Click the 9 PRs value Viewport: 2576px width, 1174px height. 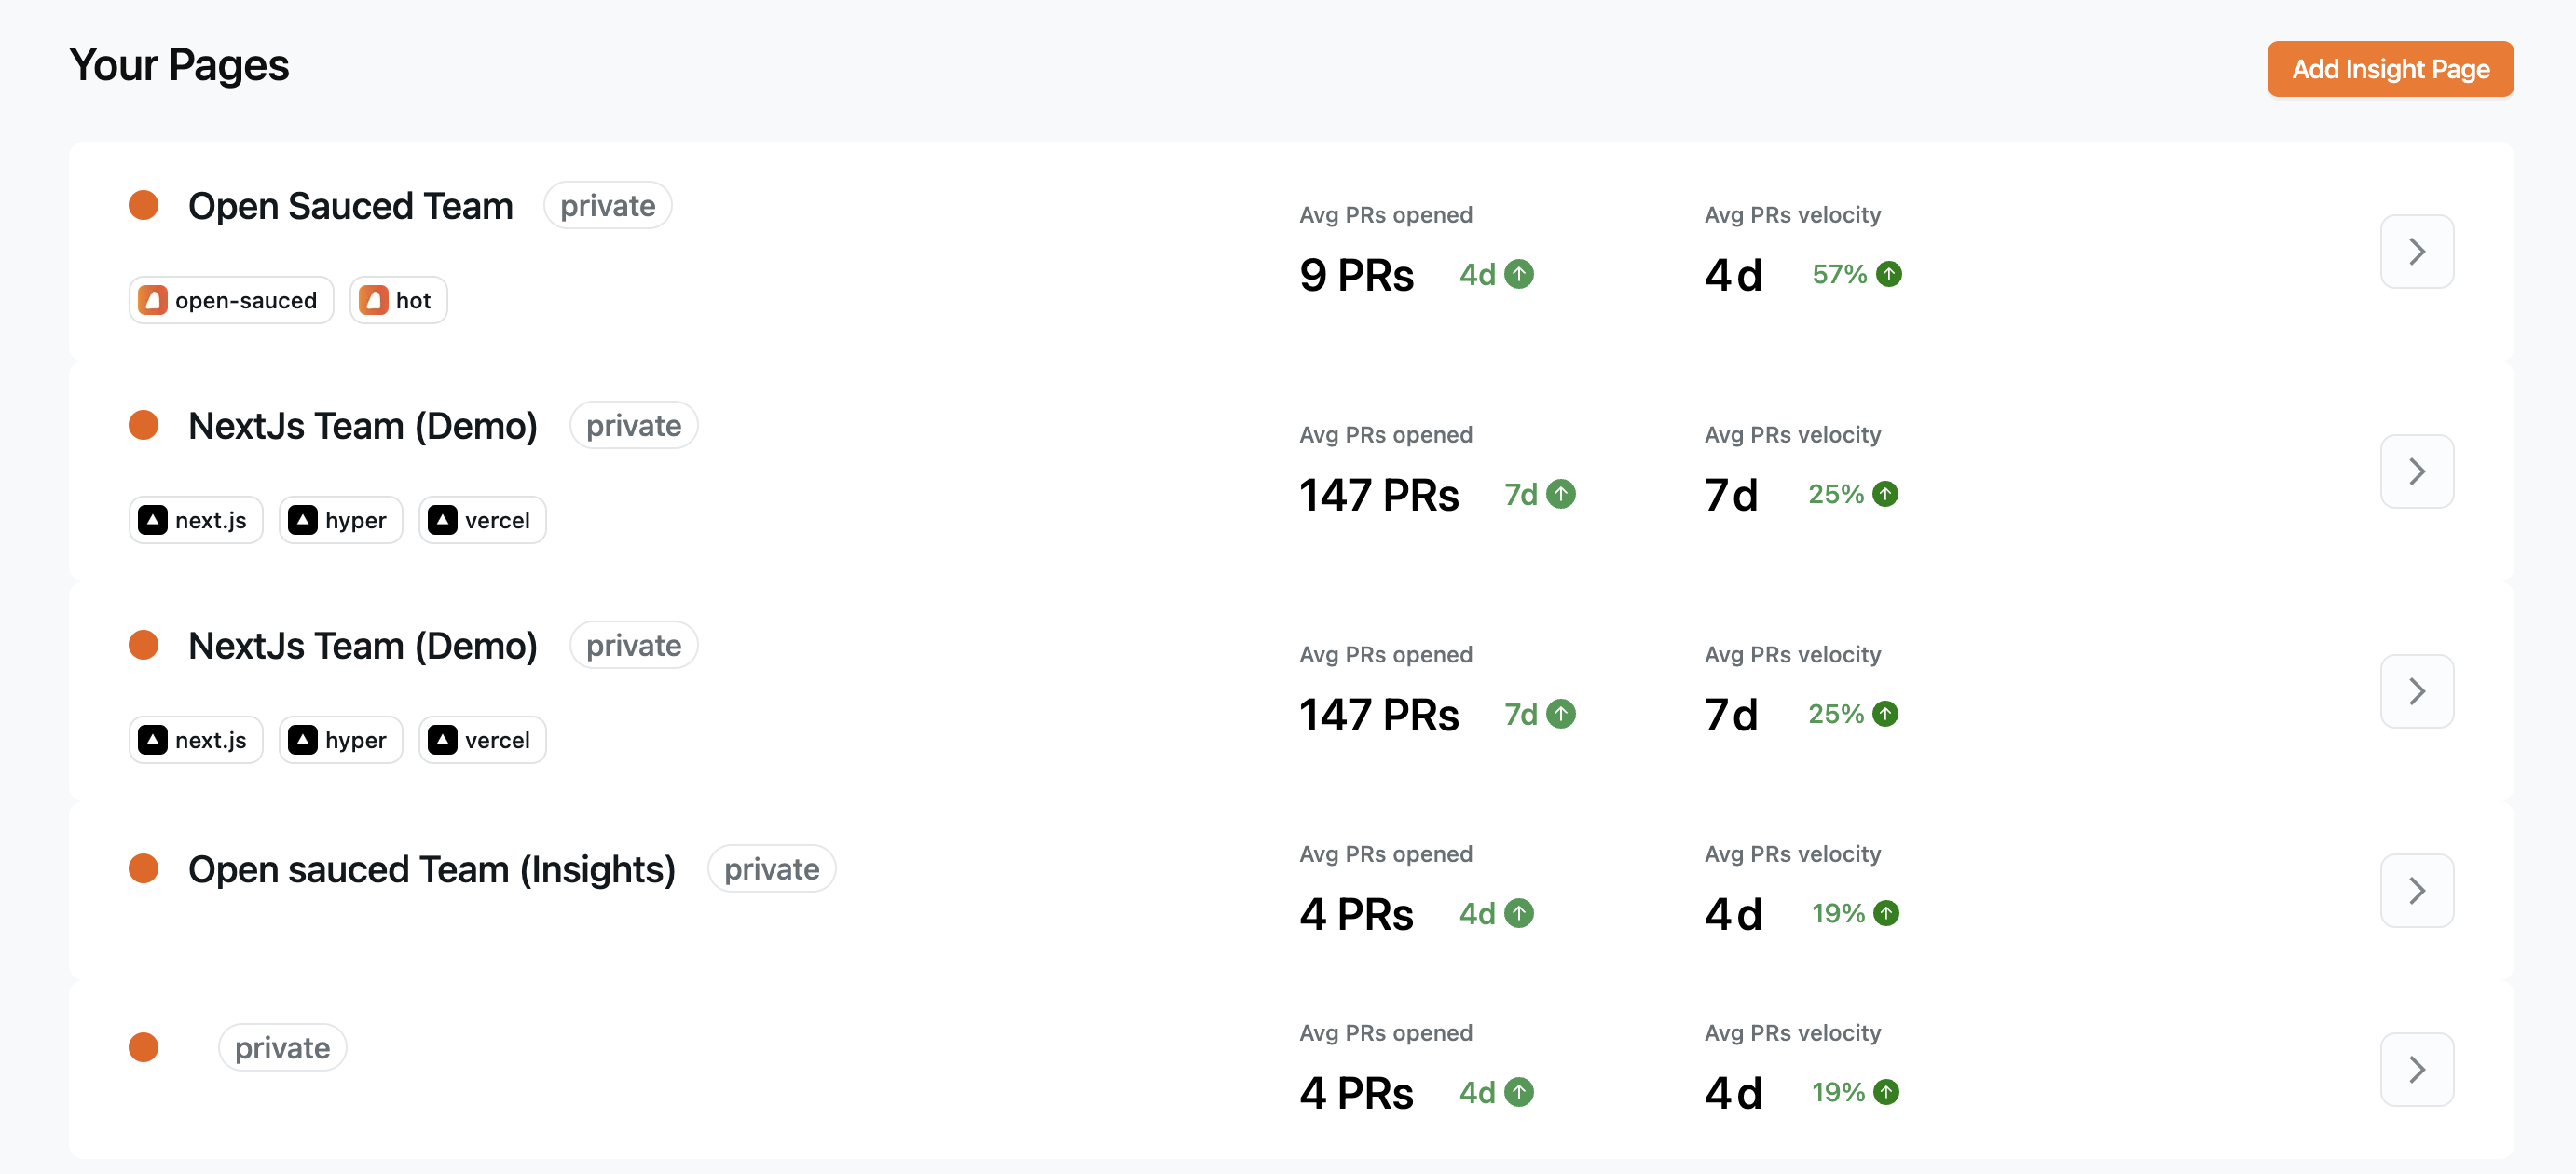(x=1356, y=275)
